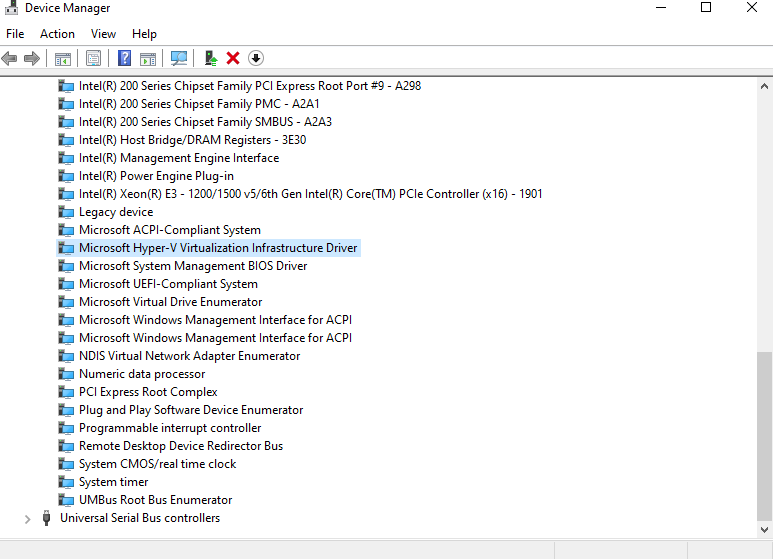Click the icon beside Microsoft Virtual Drive Enumerator
This screenshot has width=773, height=559.
click(66, 302)
